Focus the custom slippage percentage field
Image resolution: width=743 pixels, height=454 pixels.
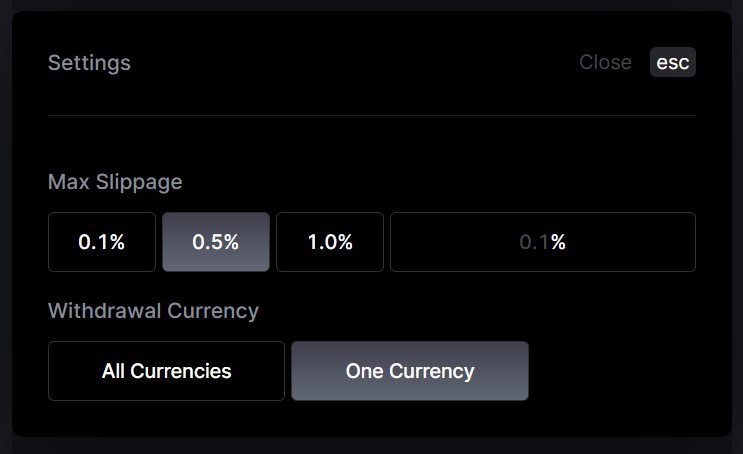542,242
